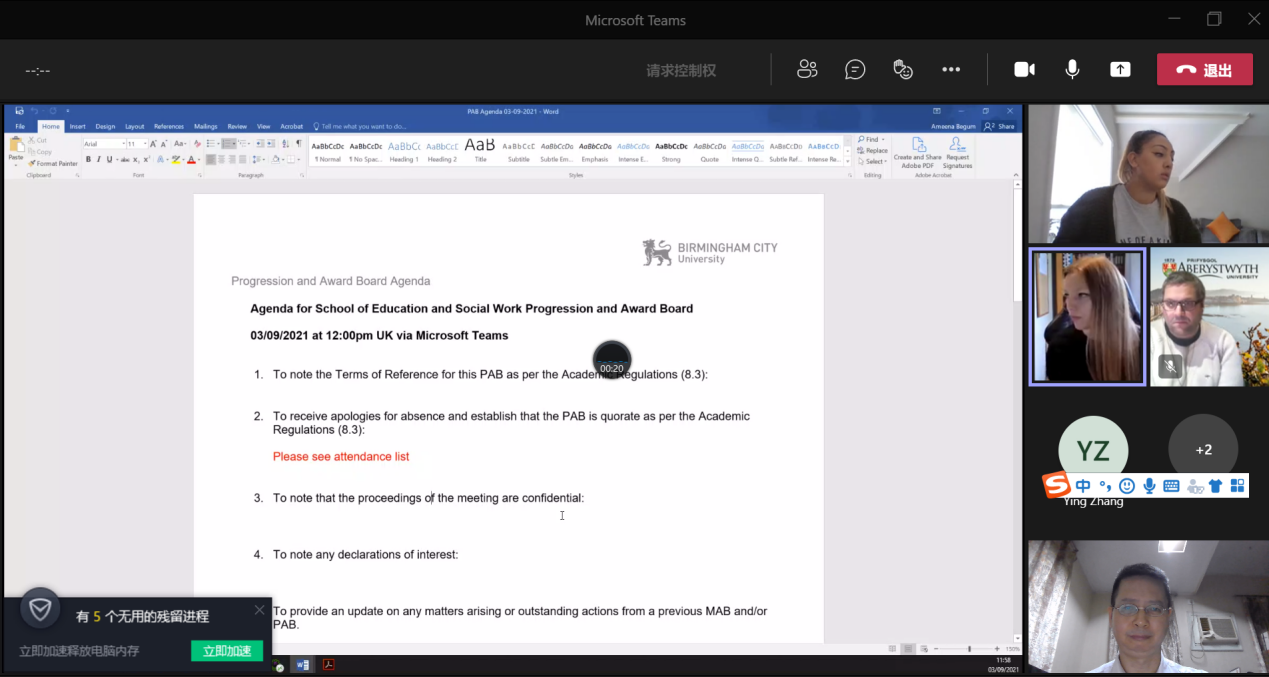Switch to the Design ribbon tab
Image resolution: width=1269 pixels, height=677 pixels.
(105, 127)
